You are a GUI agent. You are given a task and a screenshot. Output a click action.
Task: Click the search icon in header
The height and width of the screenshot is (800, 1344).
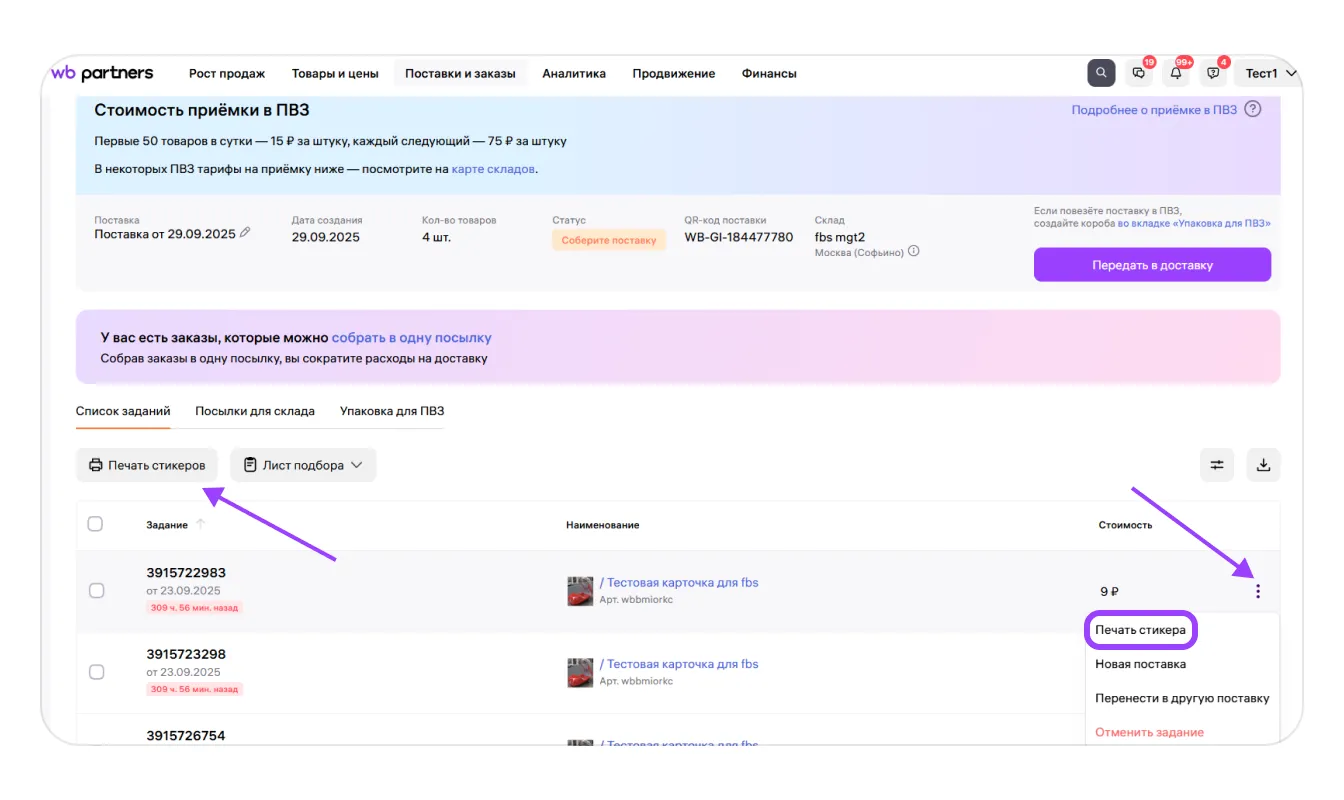pyautogui.click(x=1101, y=73)
